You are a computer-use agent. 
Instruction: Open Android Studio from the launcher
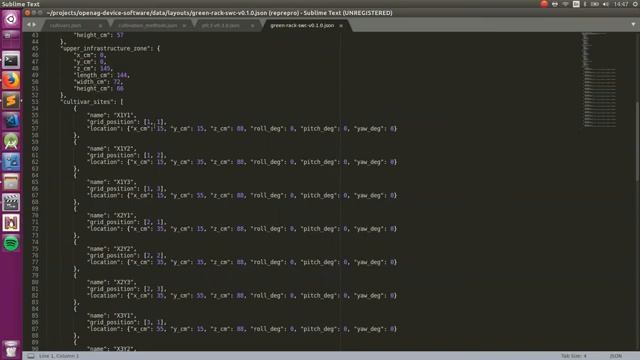point(11,141)
